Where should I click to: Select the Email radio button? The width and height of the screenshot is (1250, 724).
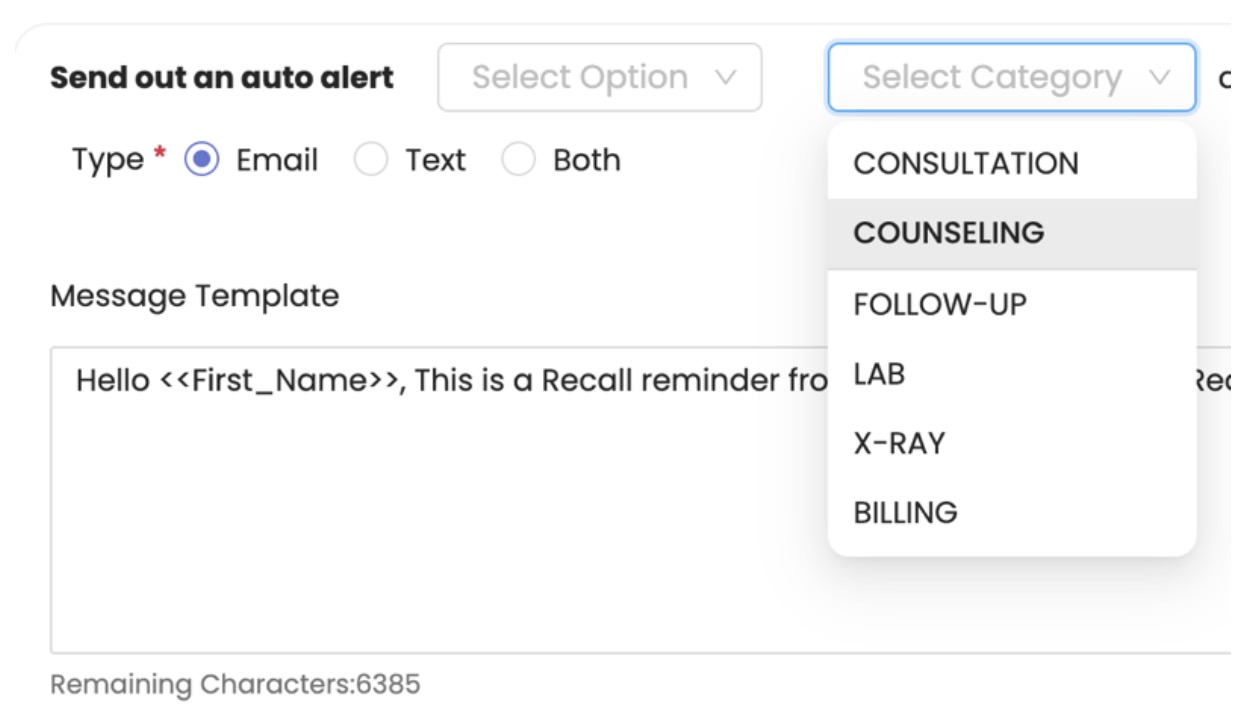tap(202, 160)
